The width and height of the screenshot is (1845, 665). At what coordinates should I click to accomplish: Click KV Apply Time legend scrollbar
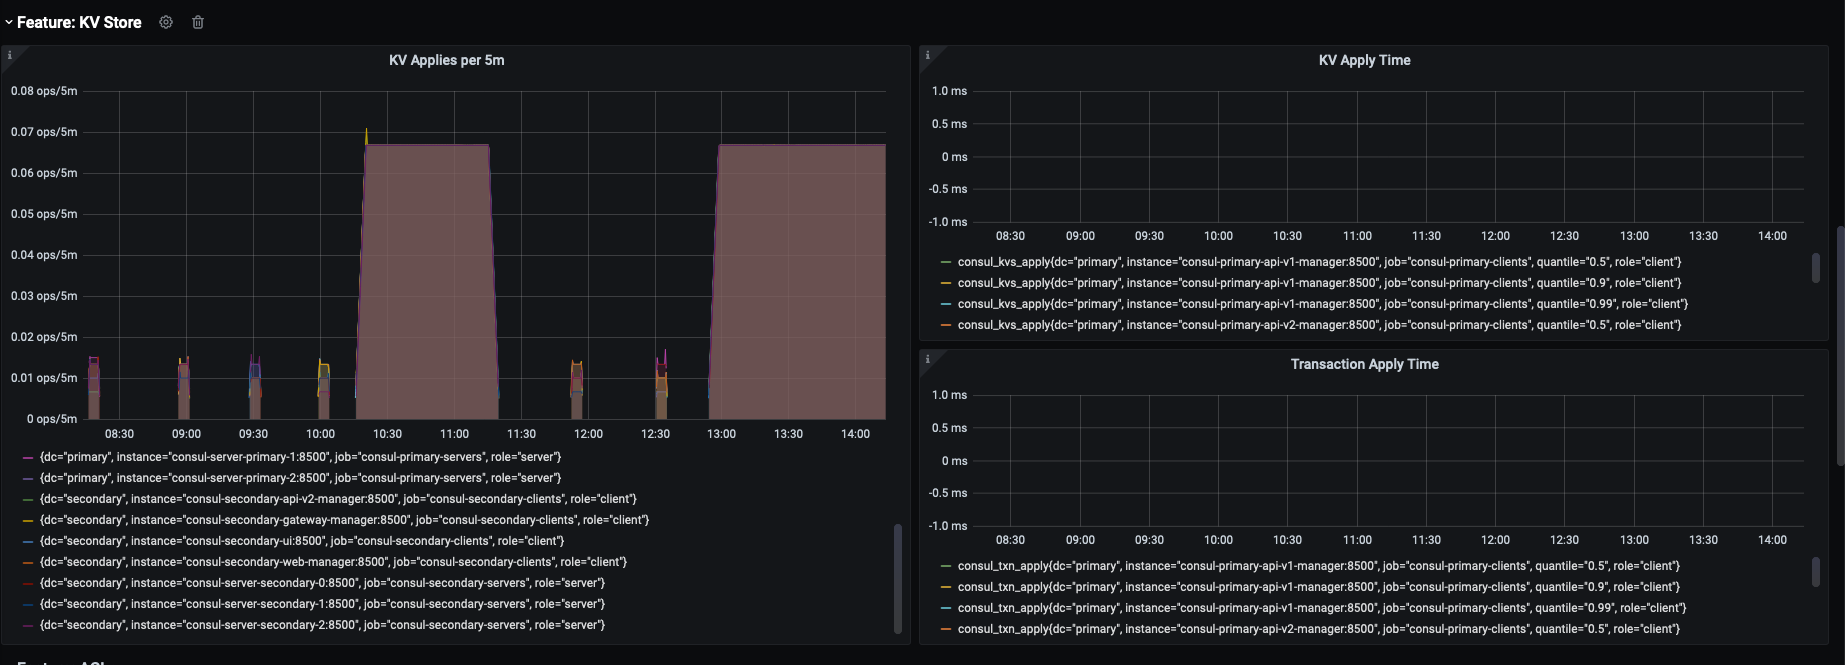(x=1816, y=268)
